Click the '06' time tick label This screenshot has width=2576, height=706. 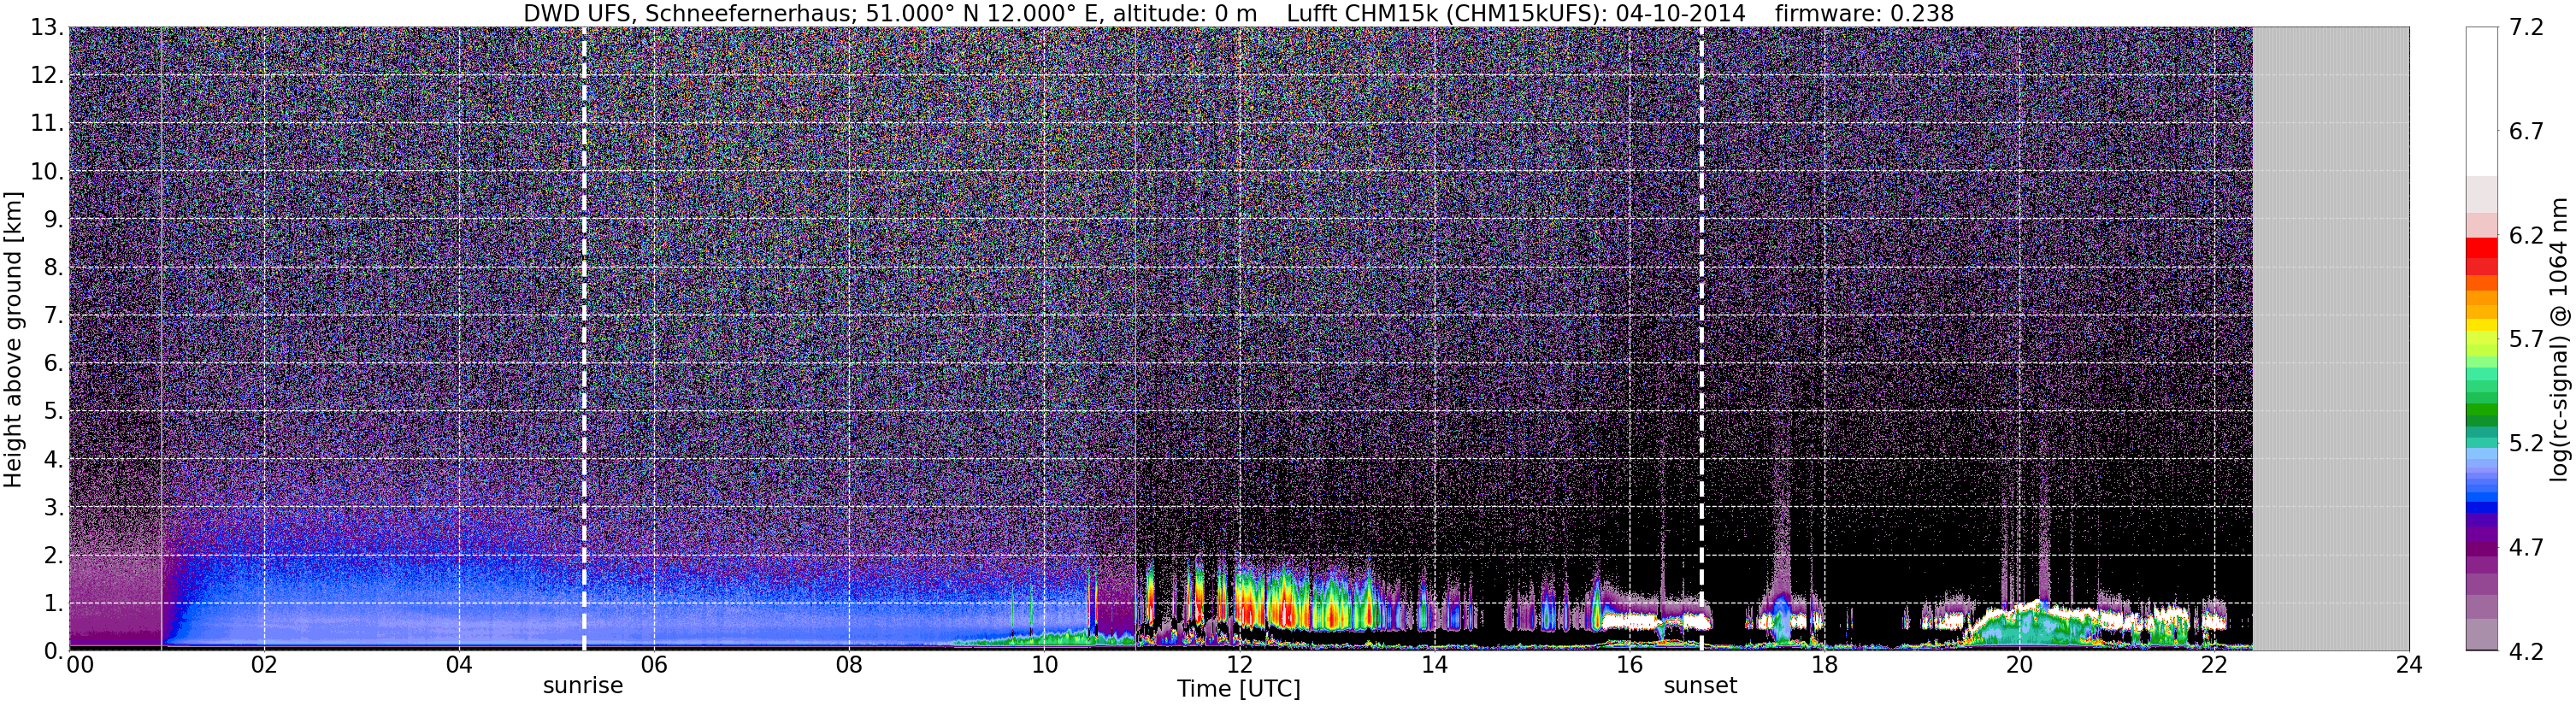tap(654, 665)
